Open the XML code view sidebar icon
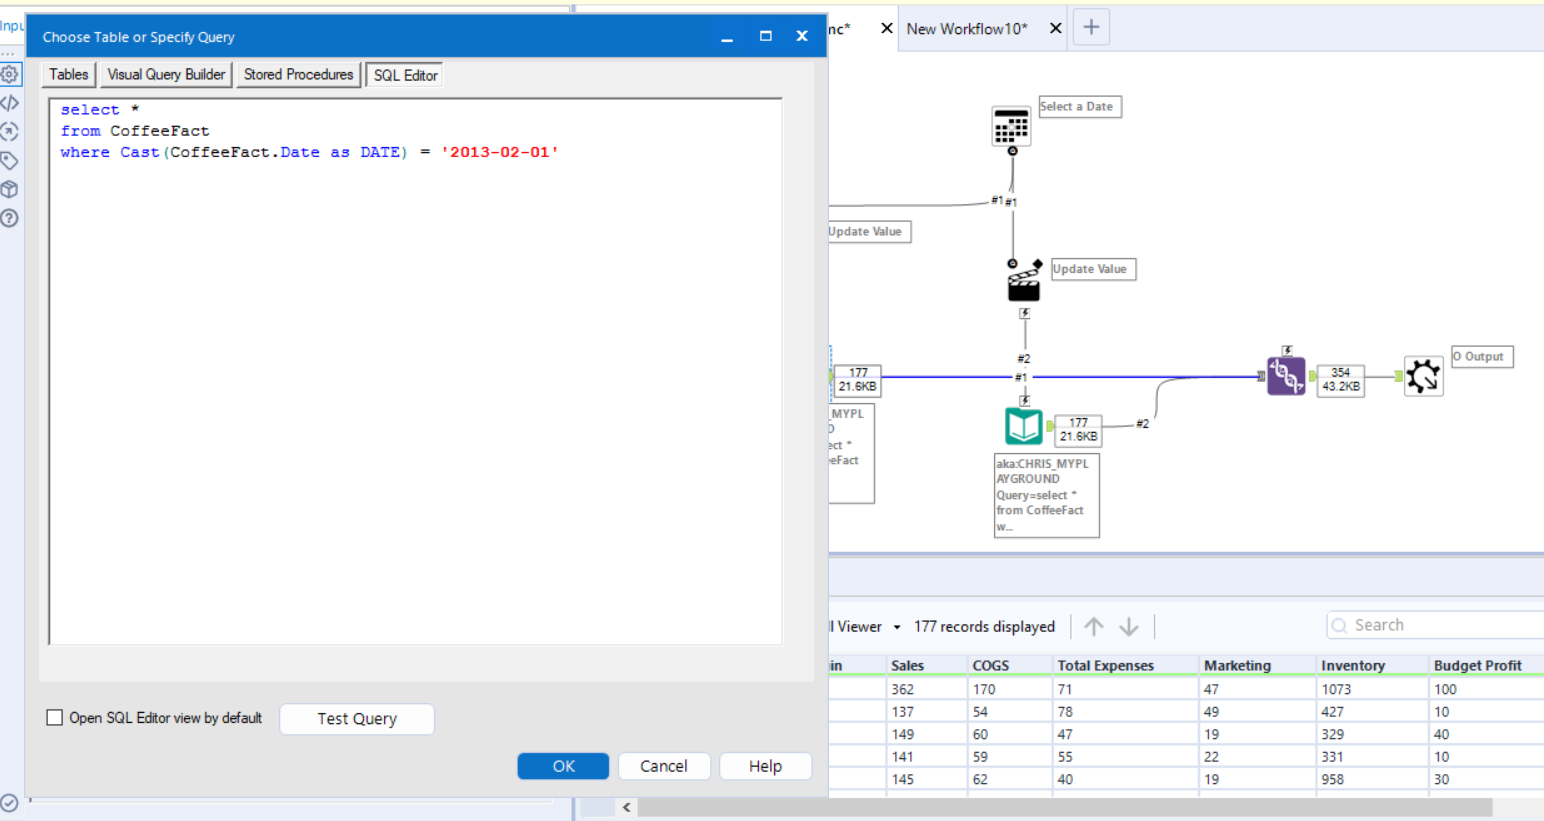The image size is (1544, 821). [x=10, y=103]
